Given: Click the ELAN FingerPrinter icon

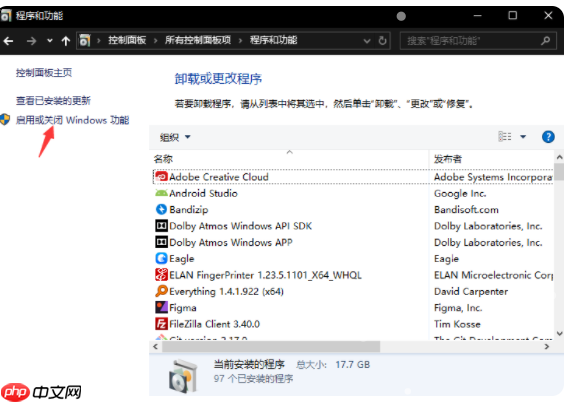Looking at the screenshot, I should 161,275.
